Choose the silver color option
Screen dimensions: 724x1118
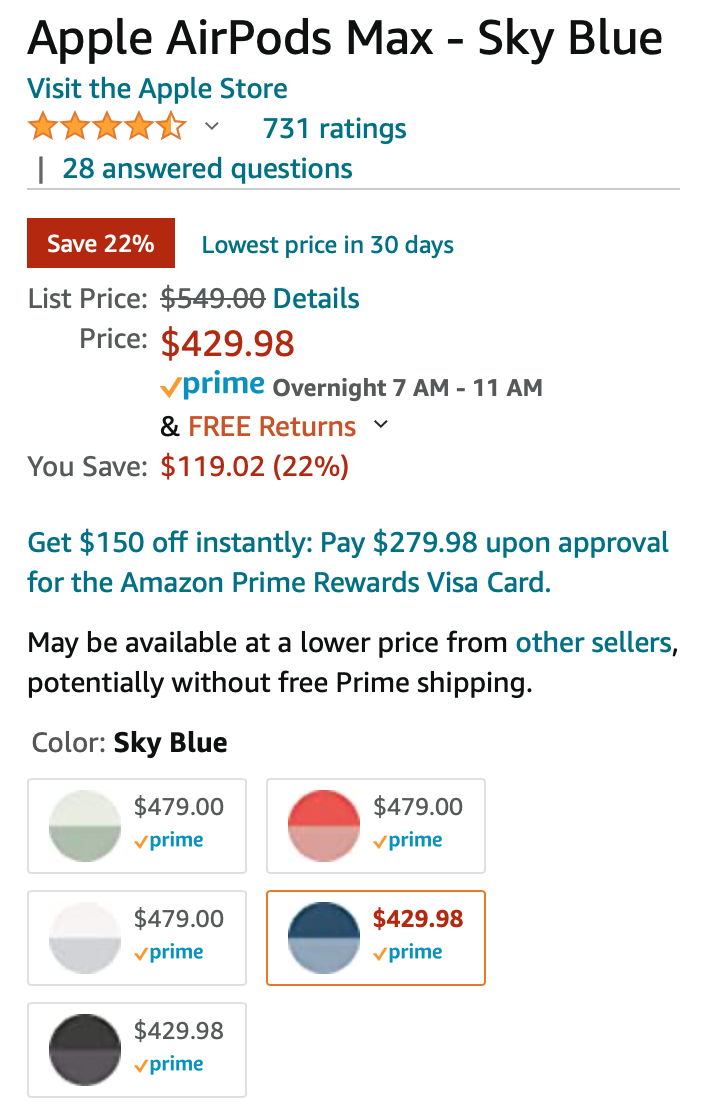point(85,938)
